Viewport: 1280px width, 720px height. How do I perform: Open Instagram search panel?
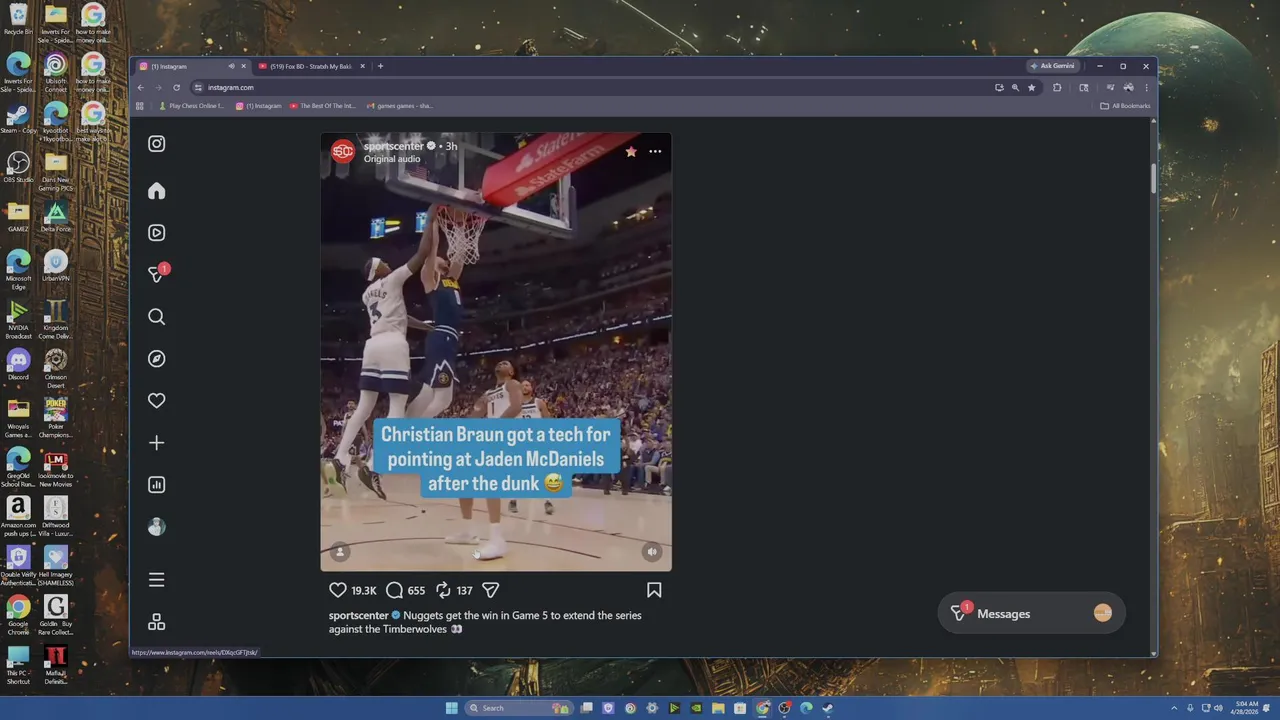click(157, 317)
